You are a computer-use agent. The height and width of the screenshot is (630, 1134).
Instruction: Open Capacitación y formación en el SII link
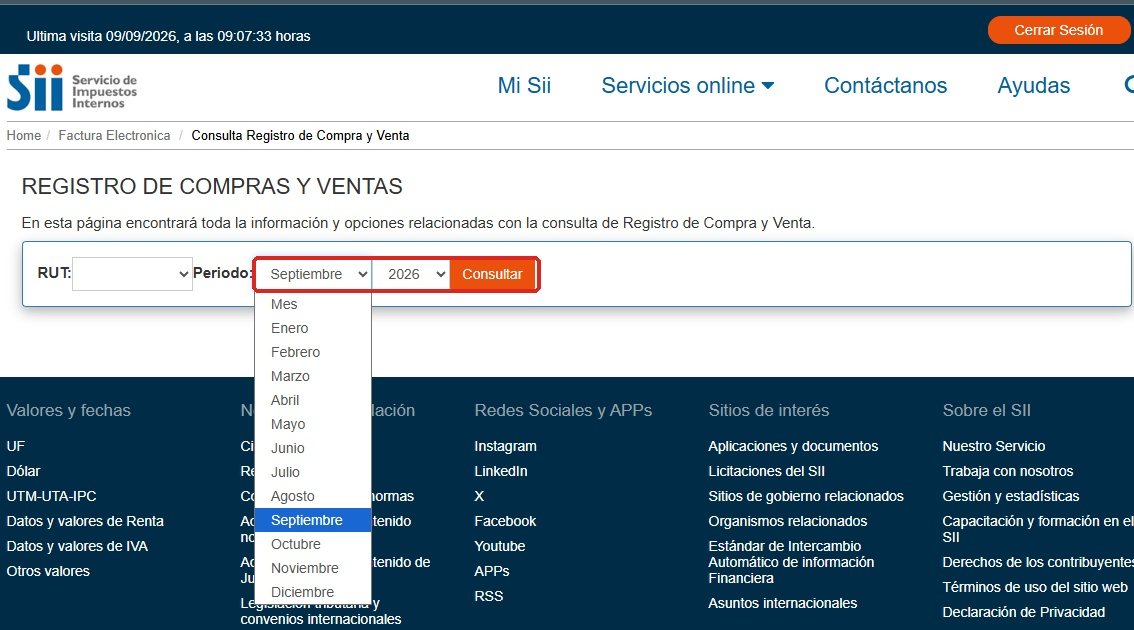(1037, 529)
